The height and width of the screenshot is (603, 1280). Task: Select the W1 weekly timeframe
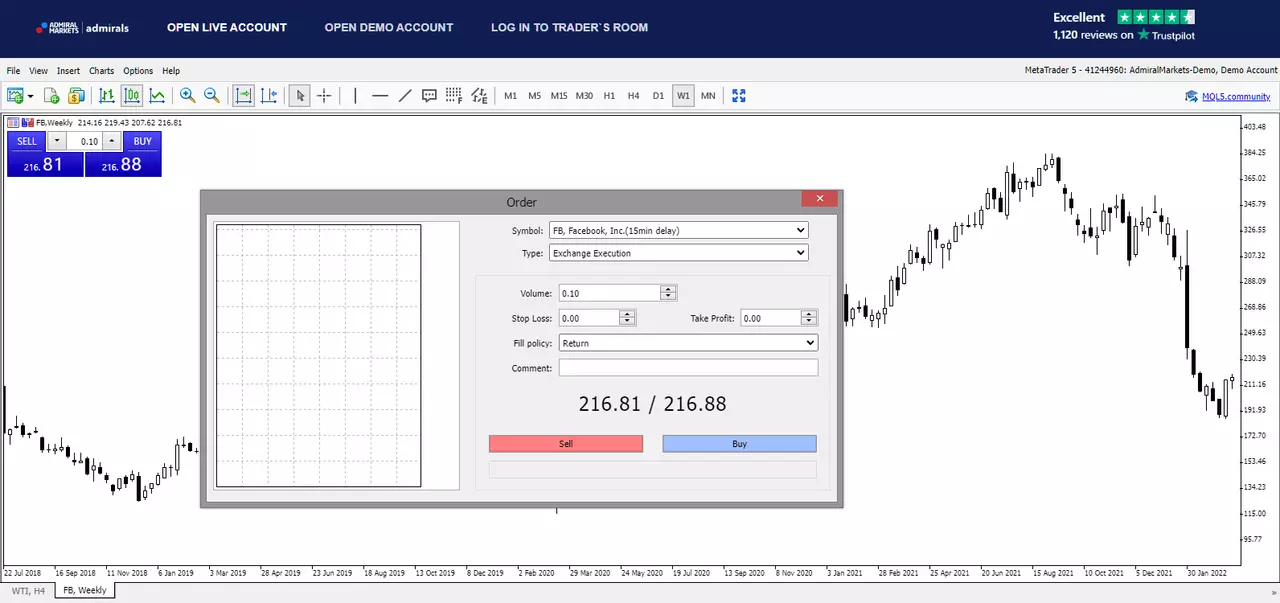683,96
